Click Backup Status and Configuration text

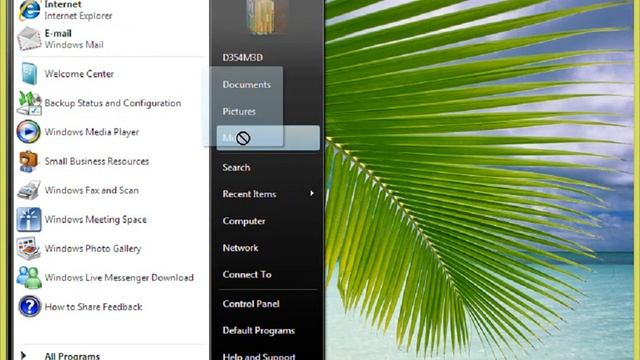pos(113,103)
